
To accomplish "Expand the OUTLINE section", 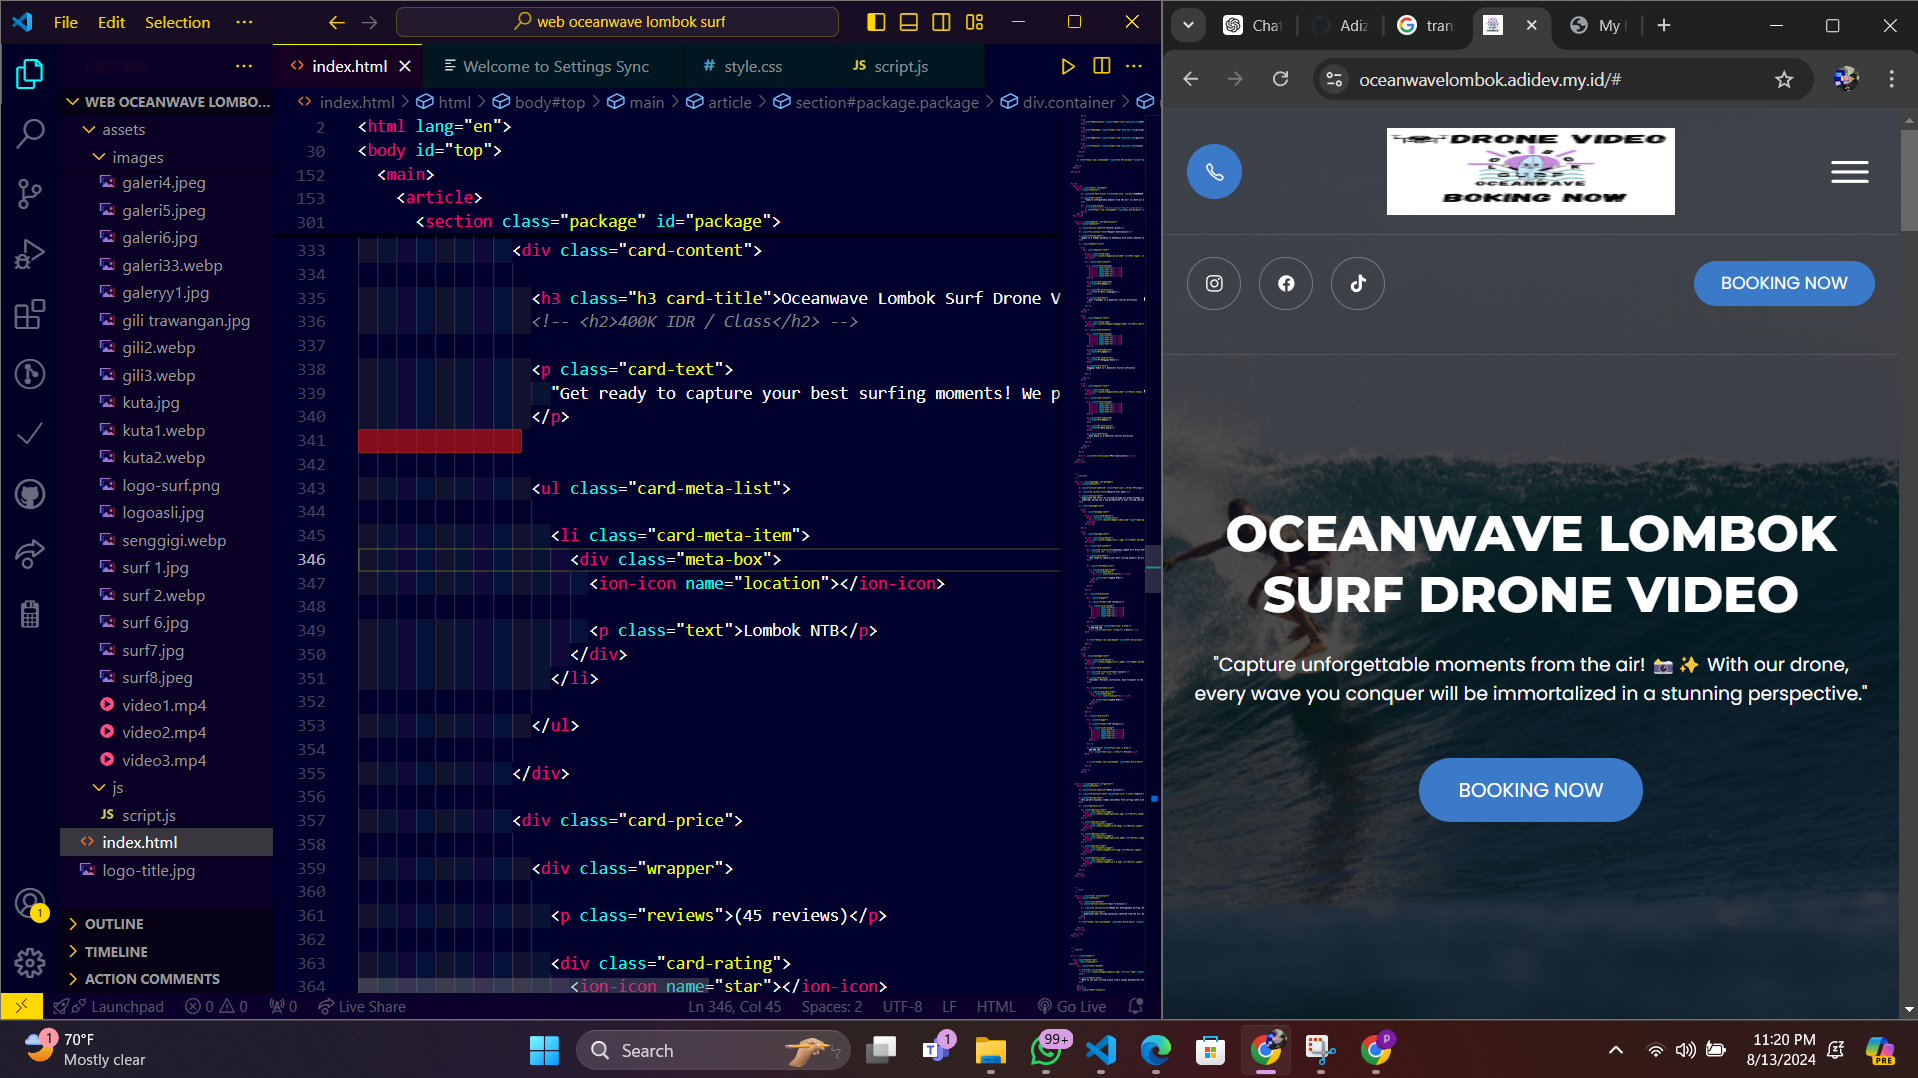I will coord(114,924).
